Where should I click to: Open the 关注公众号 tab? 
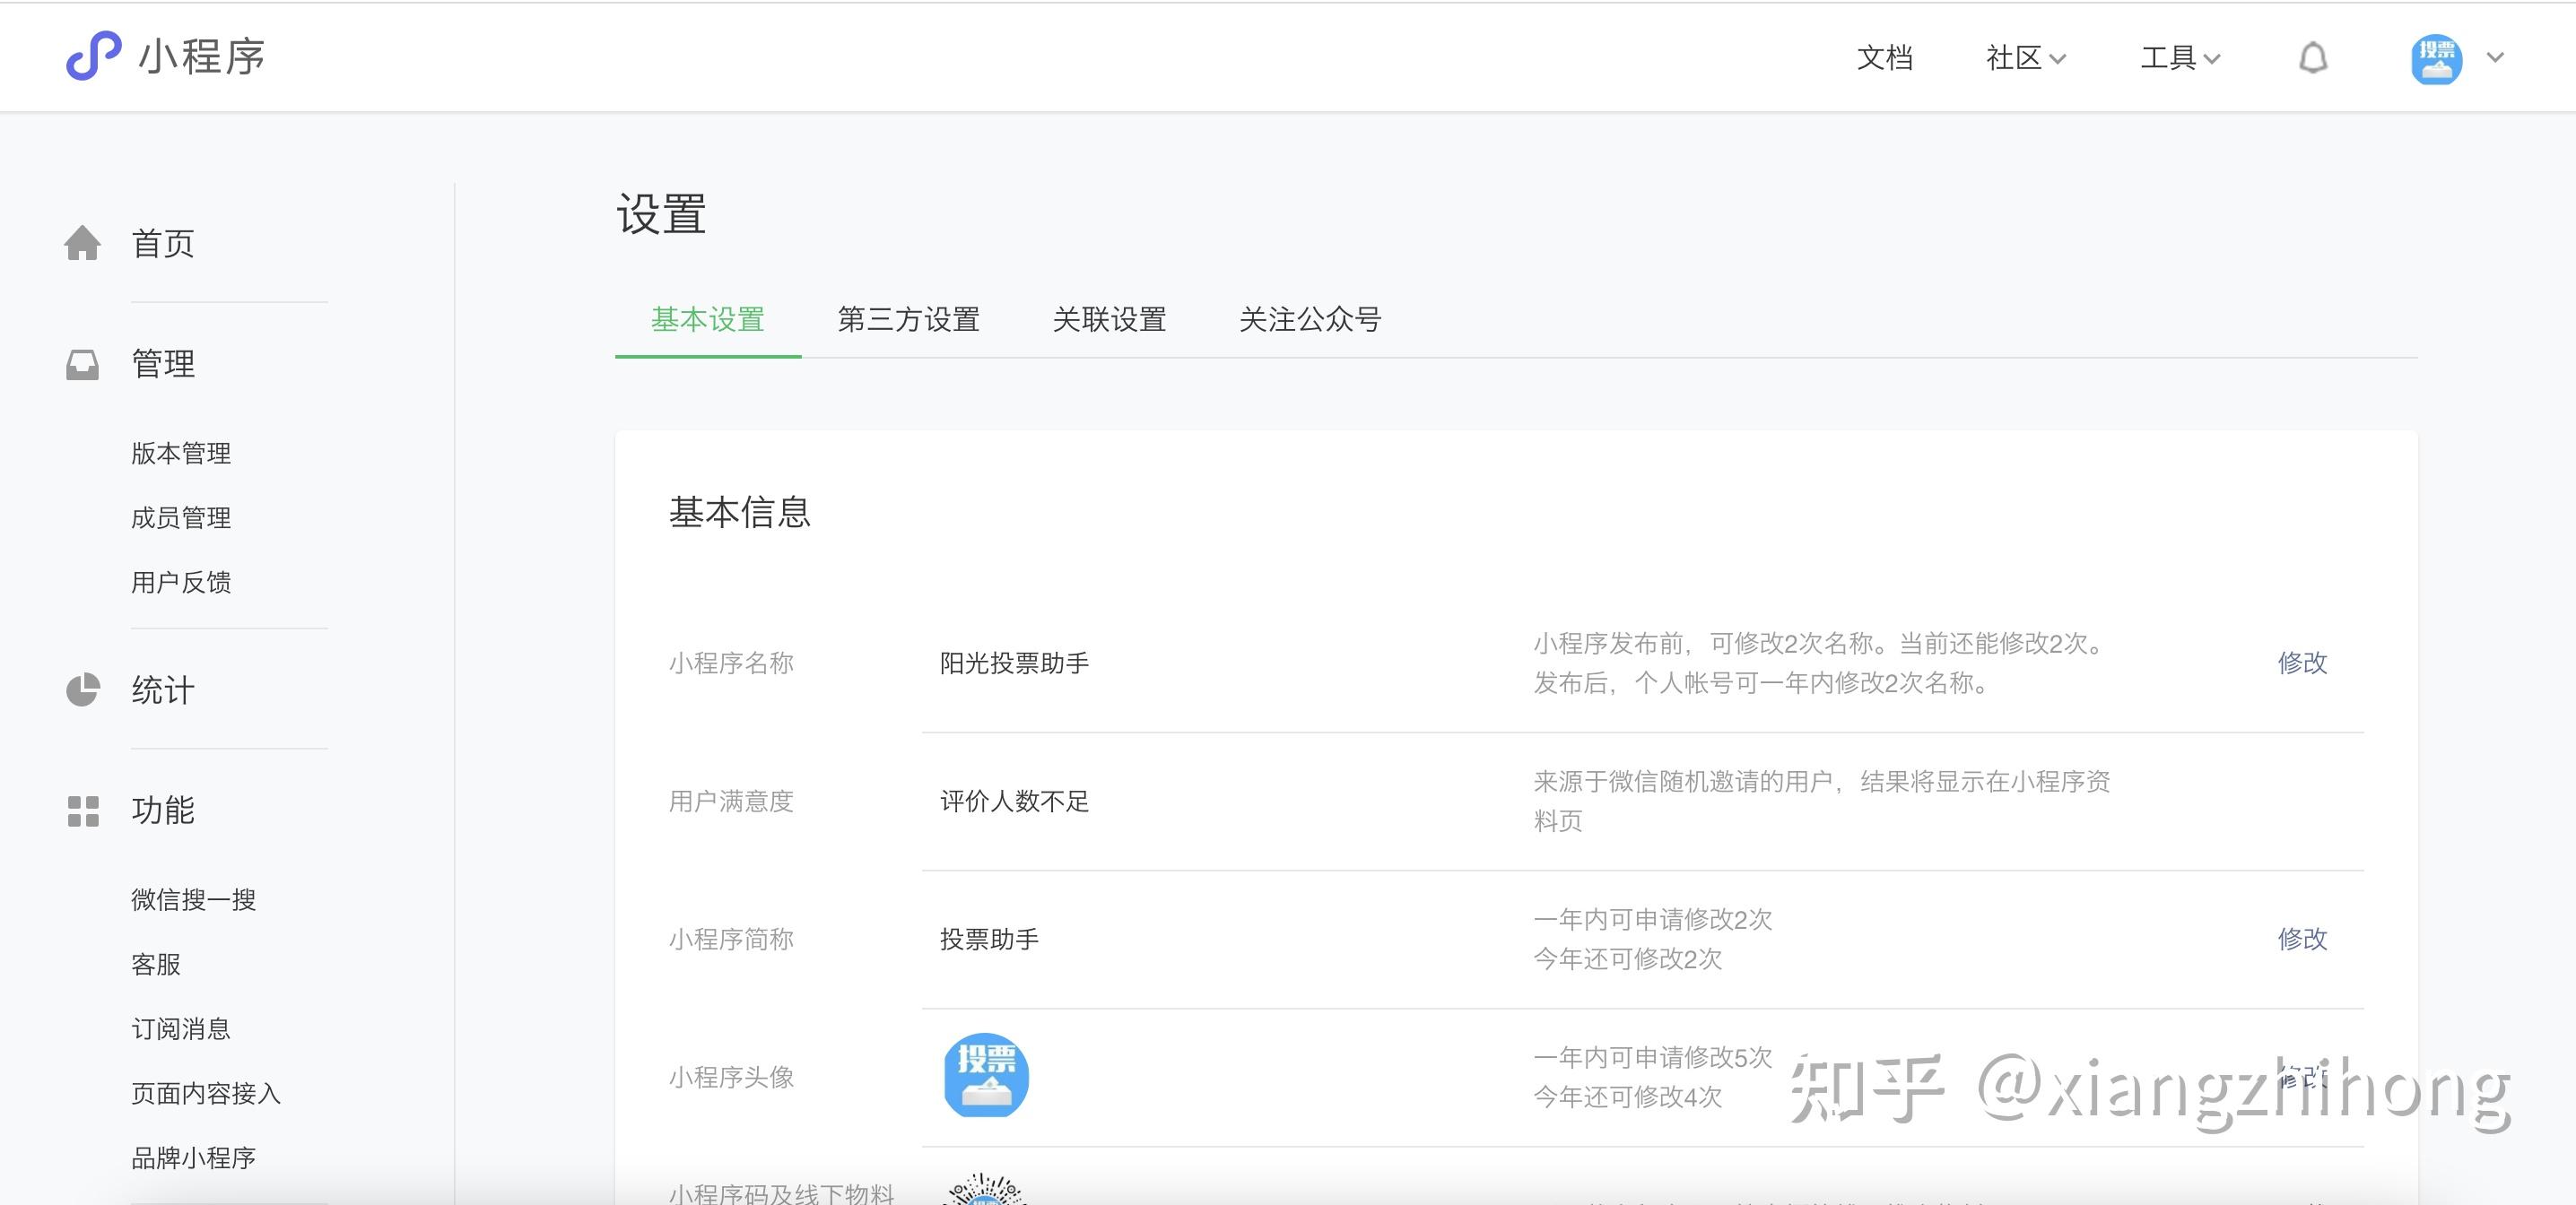tap(1310, 320)
